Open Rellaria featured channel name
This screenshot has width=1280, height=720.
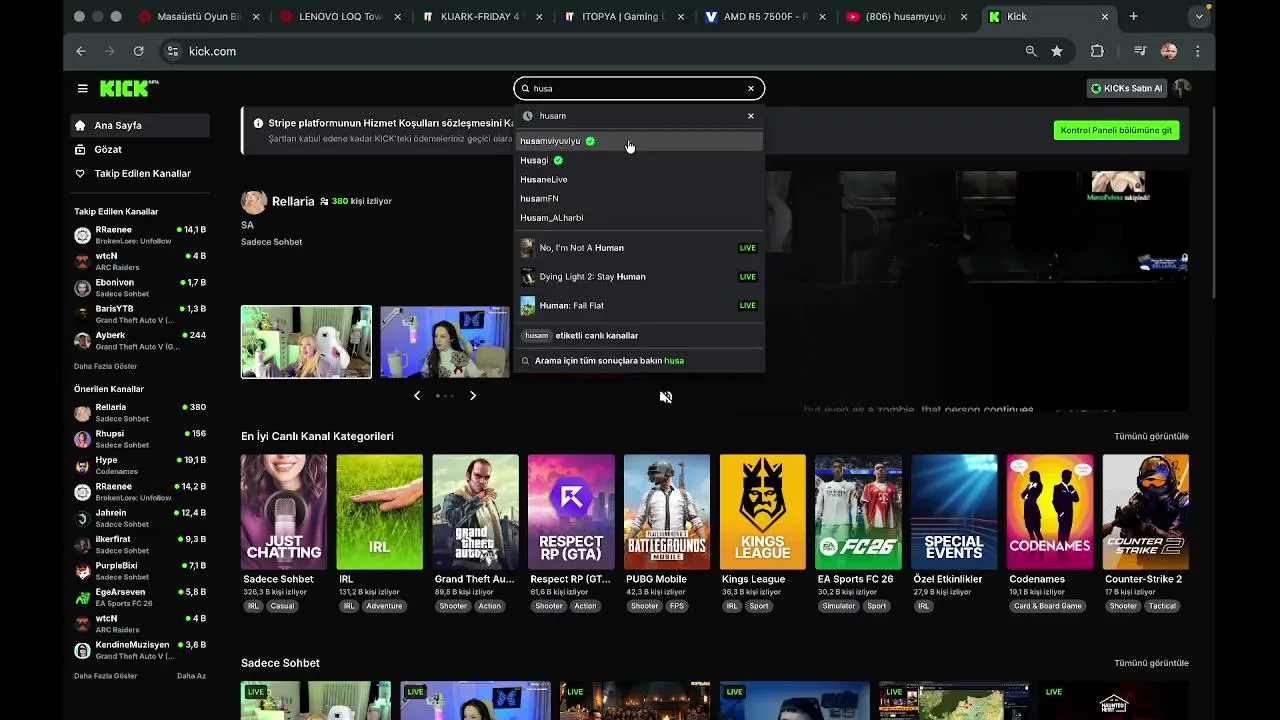pos(293,202)
